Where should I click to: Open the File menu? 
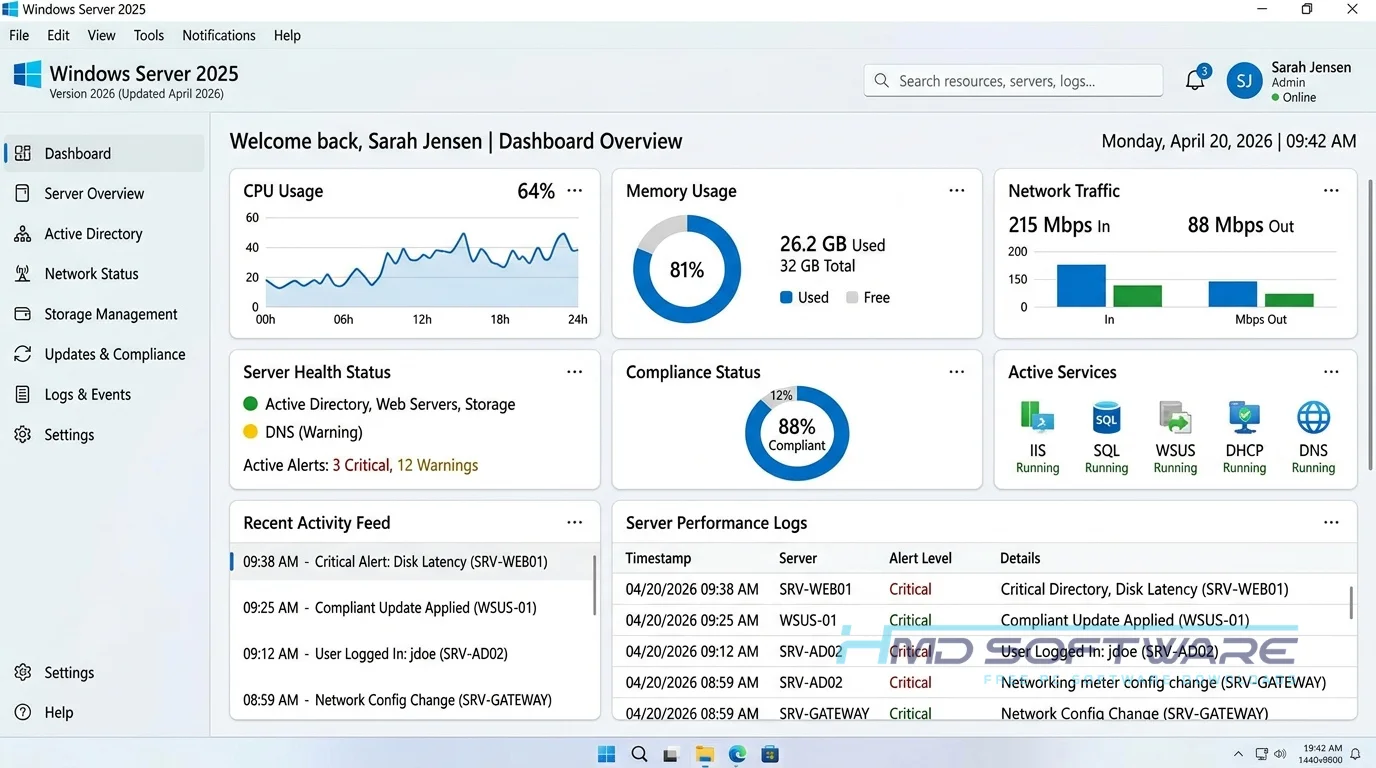point(19,35)
